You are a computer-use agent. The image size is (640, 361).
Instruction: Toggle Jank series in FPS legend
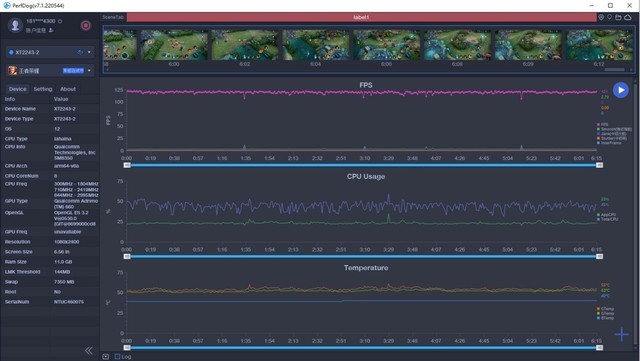[611, 134]
